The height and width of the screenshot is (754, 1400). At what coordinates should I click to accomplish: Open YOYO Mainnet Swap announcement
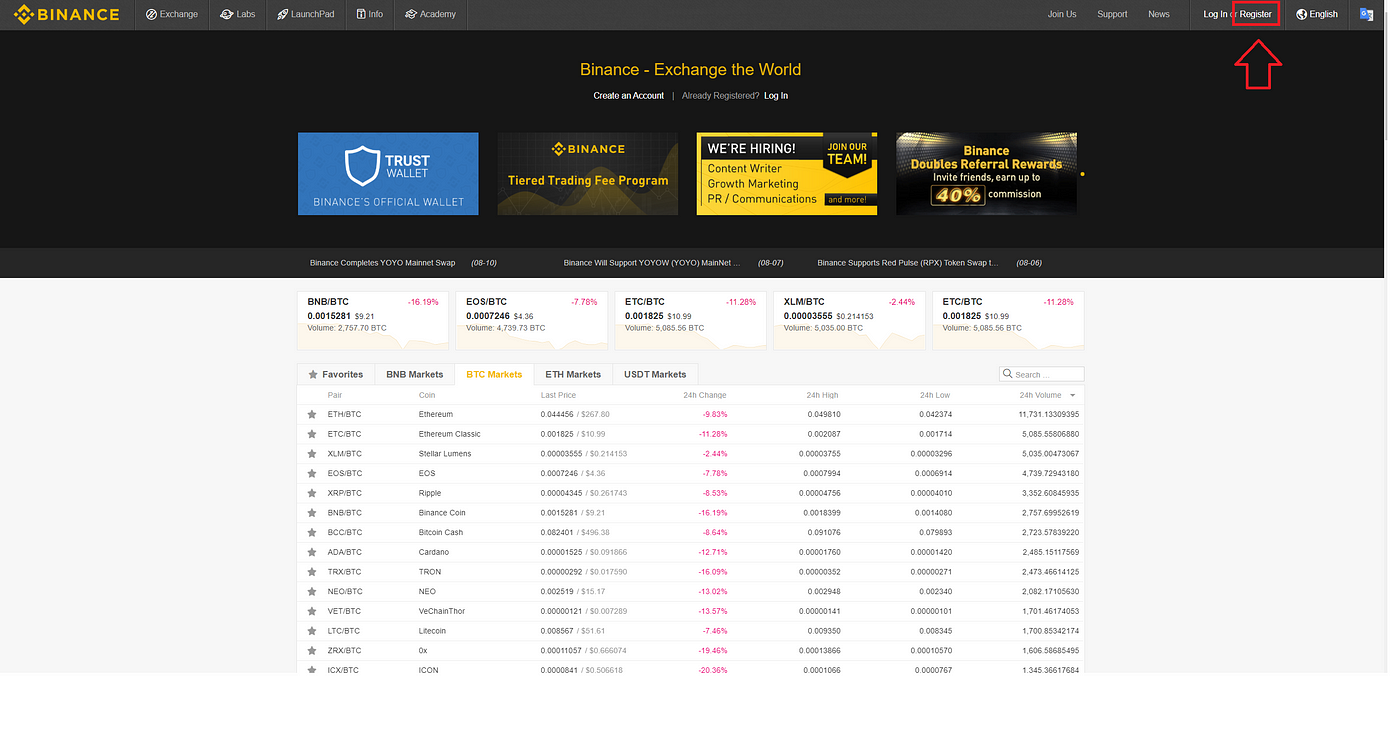point(382,263)
